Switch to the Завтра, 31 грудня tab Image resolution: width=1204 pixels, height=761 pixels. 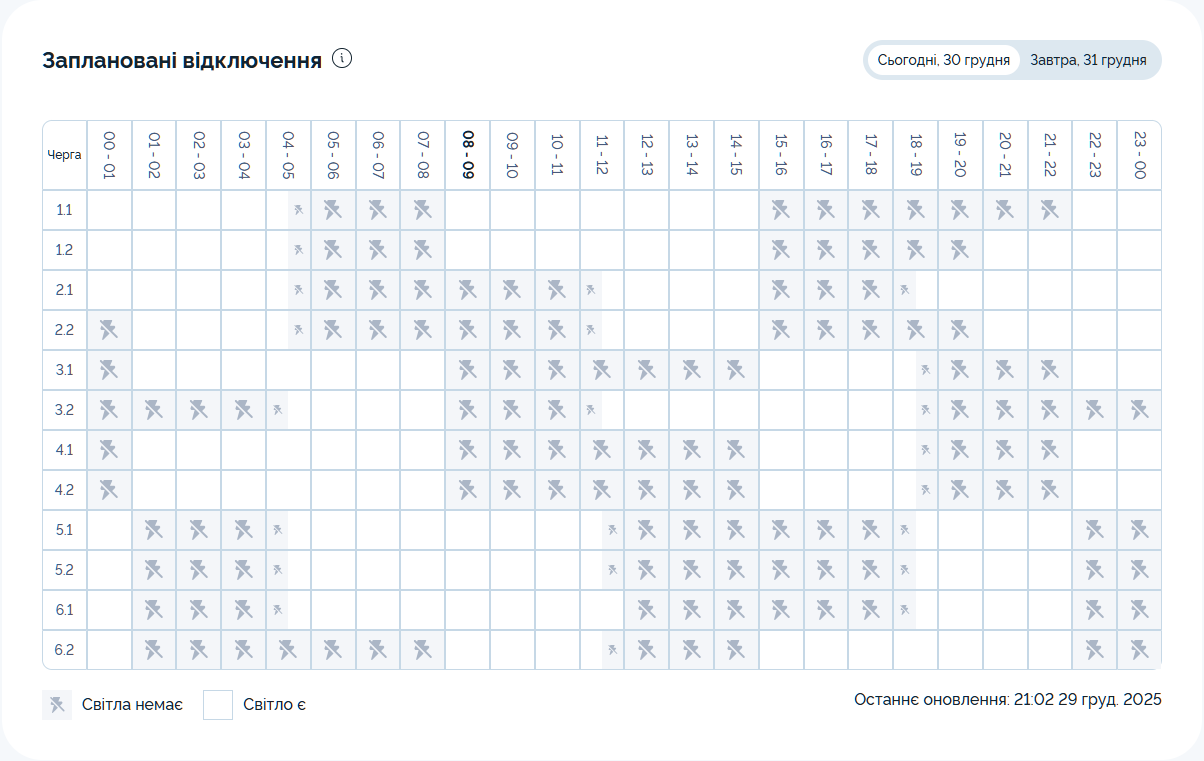coord(1088,60)
